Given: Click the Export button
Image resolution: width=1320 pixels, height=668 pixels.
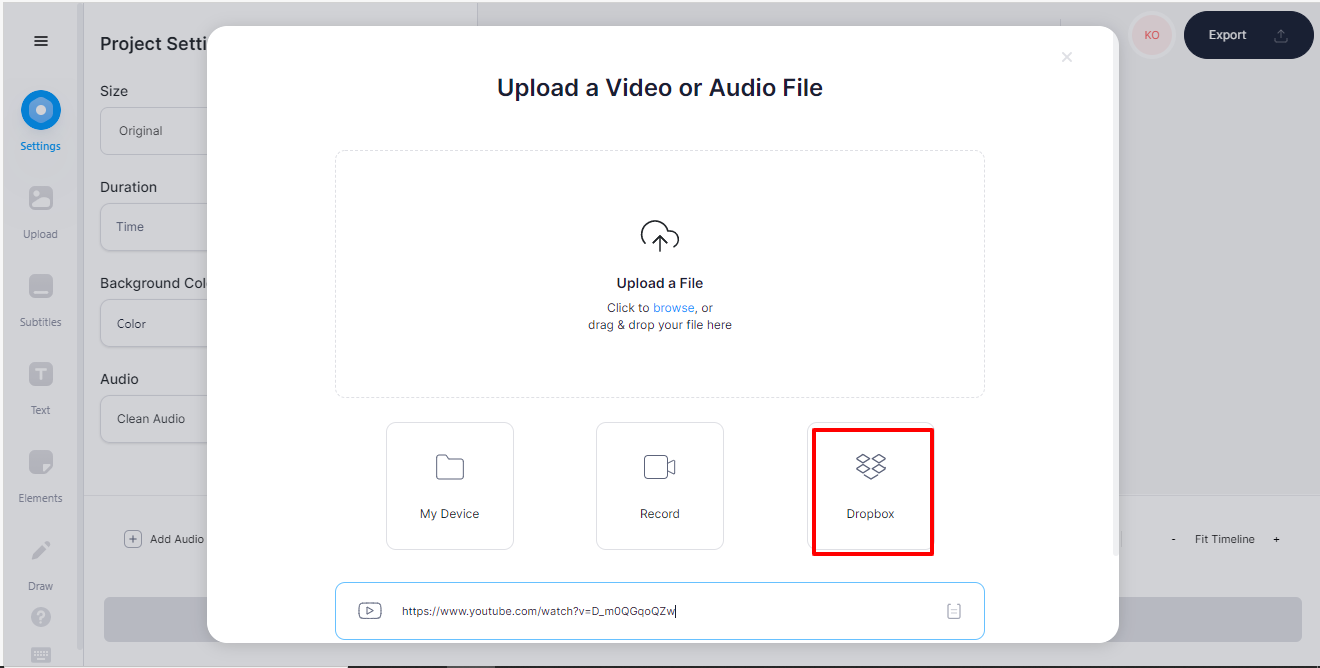Looking at the screenshot, I should point(1249,35).
